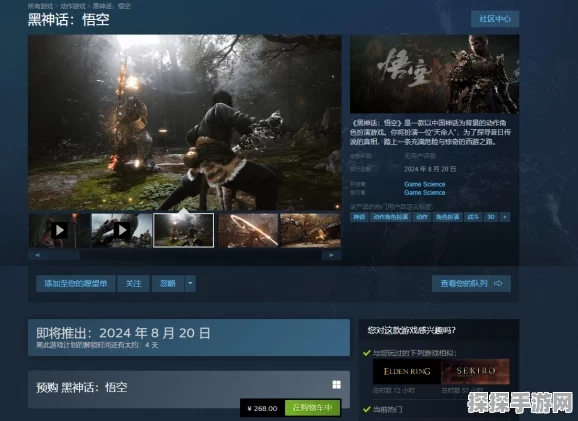The height and width of the screenshot is (421, 578).
Task: Click checkmark beside 当前热门
Action: (x=366, y=409)
